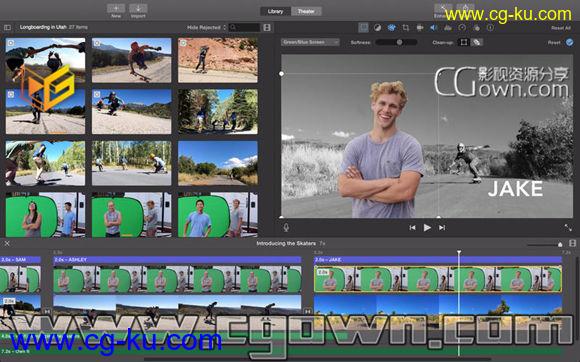This screenshot has height=362, width=580.
Task: Select the 2.0x JAKE speed bar
Action: pos(438,260)
